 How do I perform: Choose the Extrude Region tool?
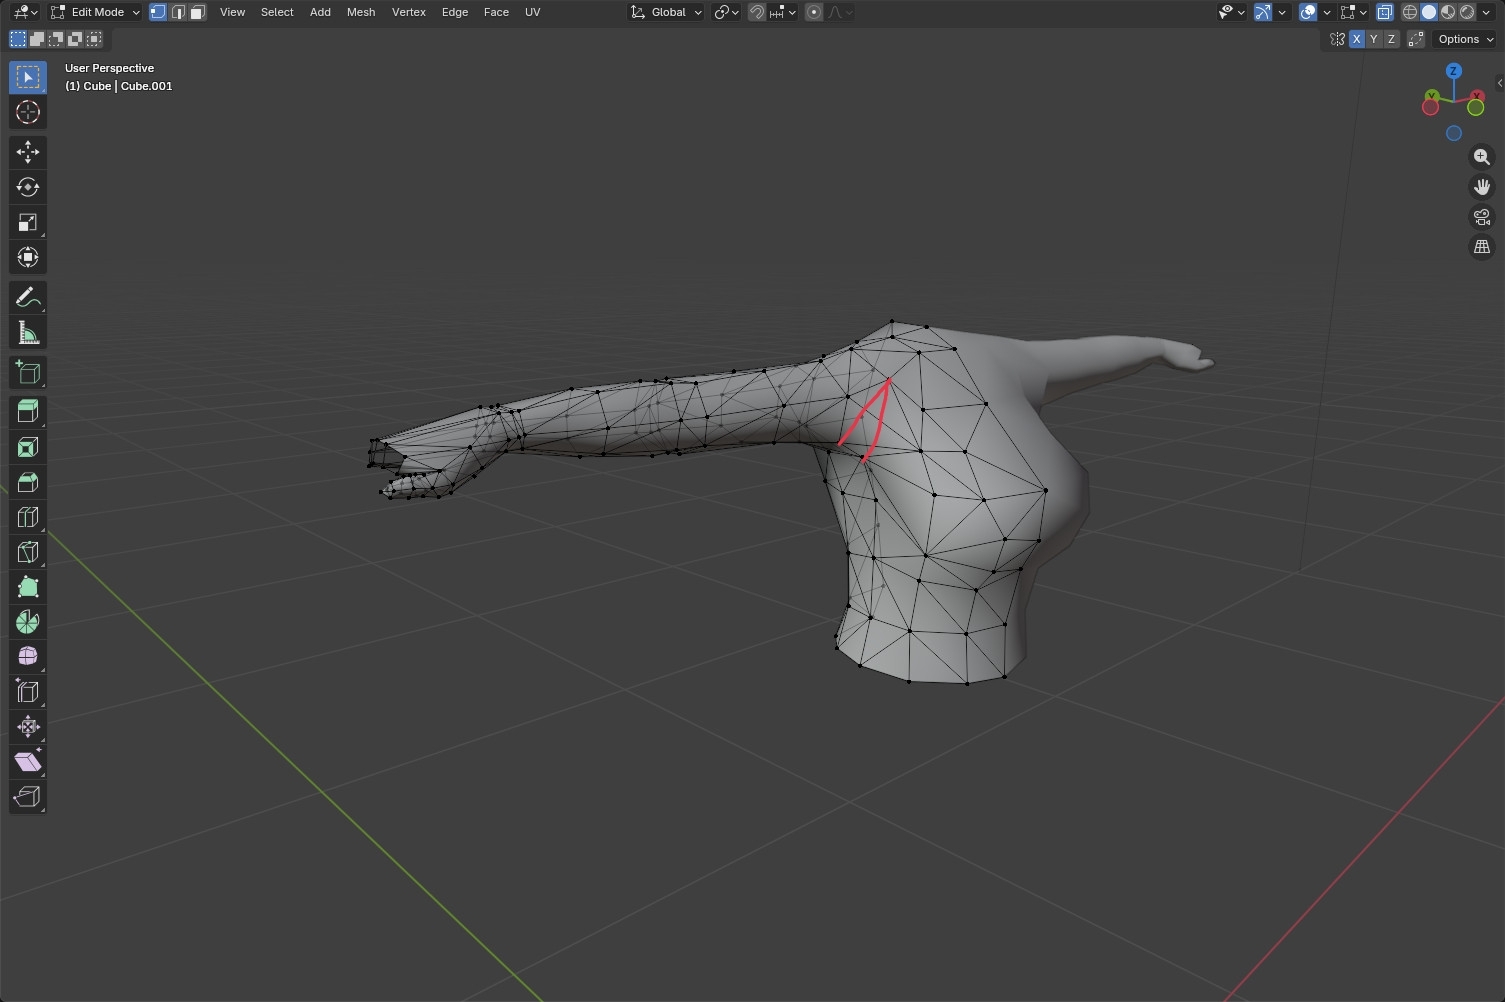(27, 411)
